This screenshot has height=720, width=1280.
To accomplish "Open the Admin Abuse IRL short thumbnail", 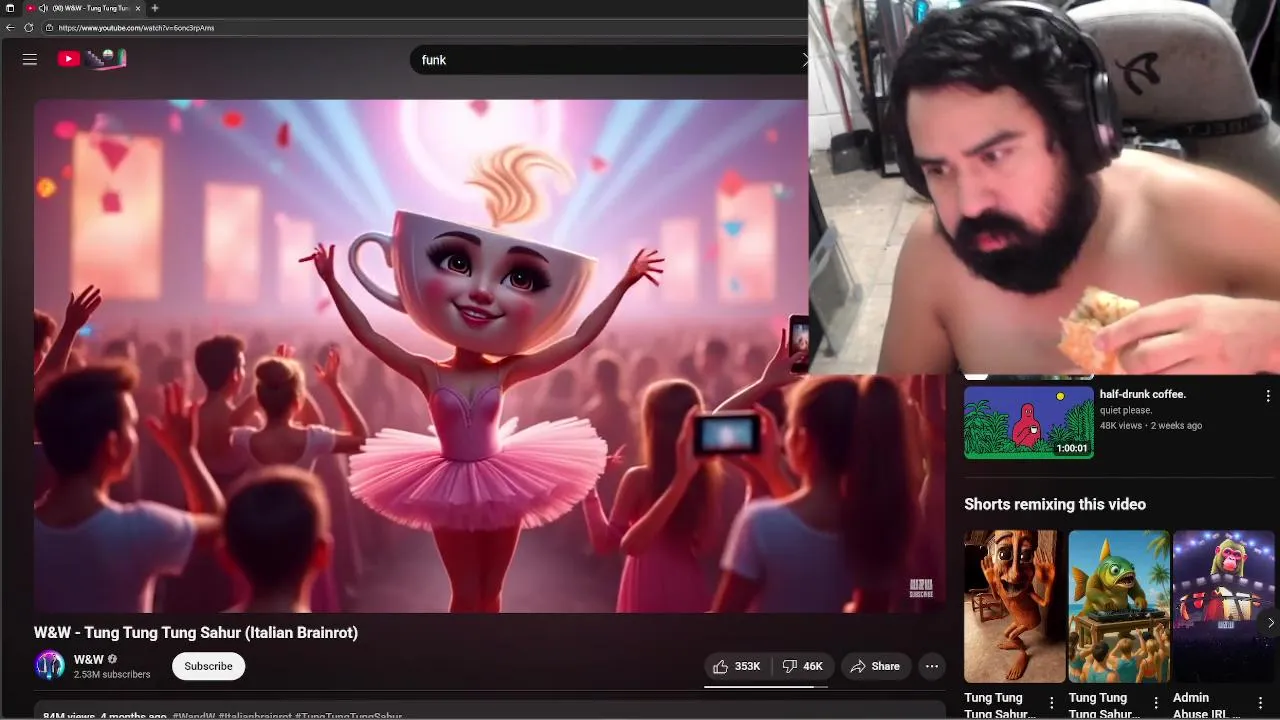I will pos(1224,606).
